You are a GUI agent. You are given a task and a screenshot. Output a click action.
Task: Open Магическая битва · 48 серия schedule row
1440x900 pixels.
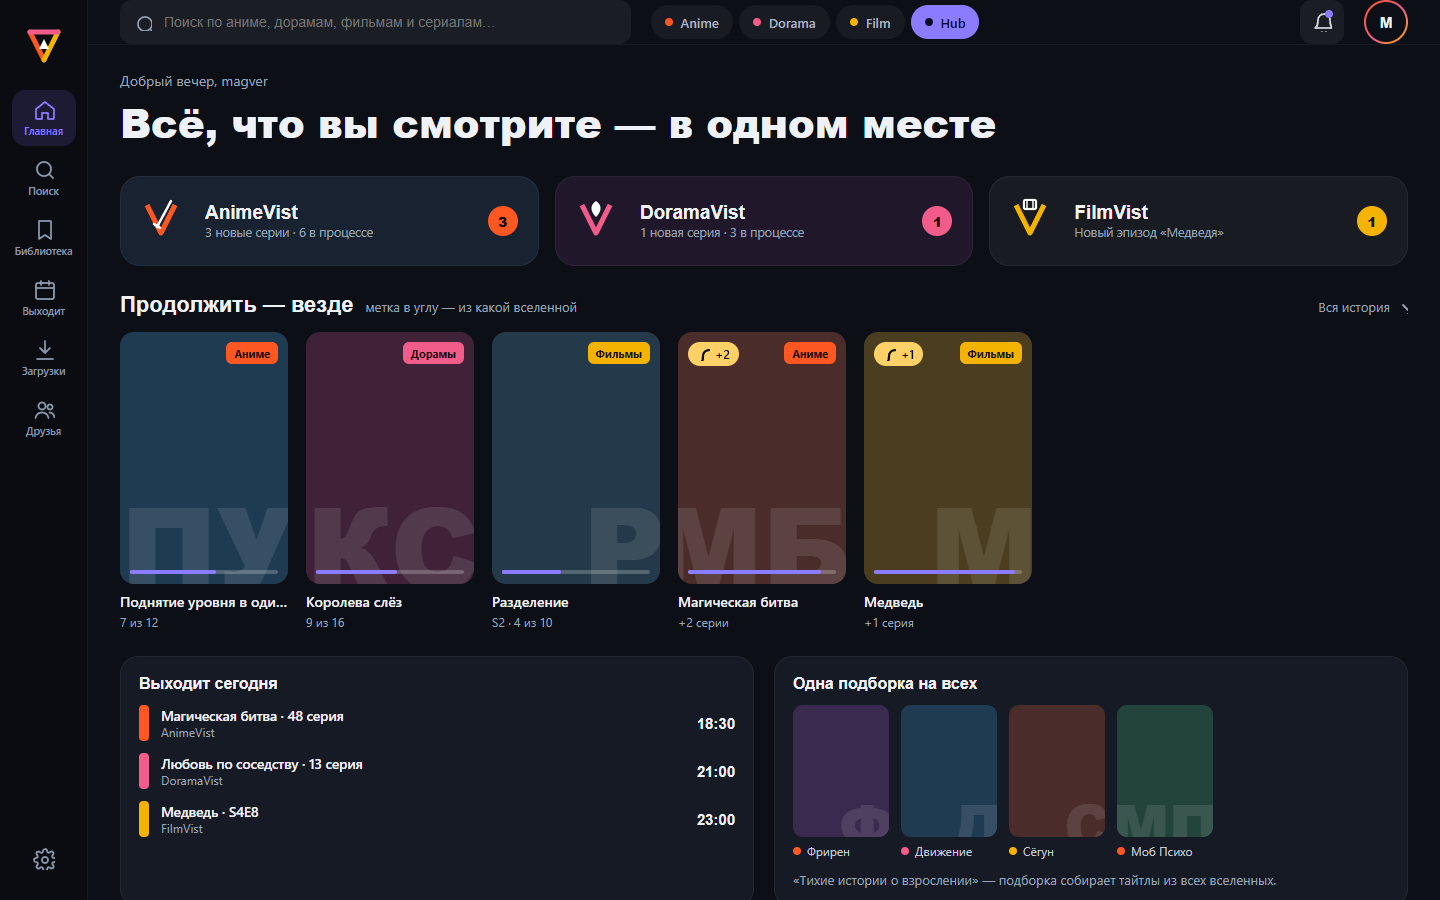[437, 724]
